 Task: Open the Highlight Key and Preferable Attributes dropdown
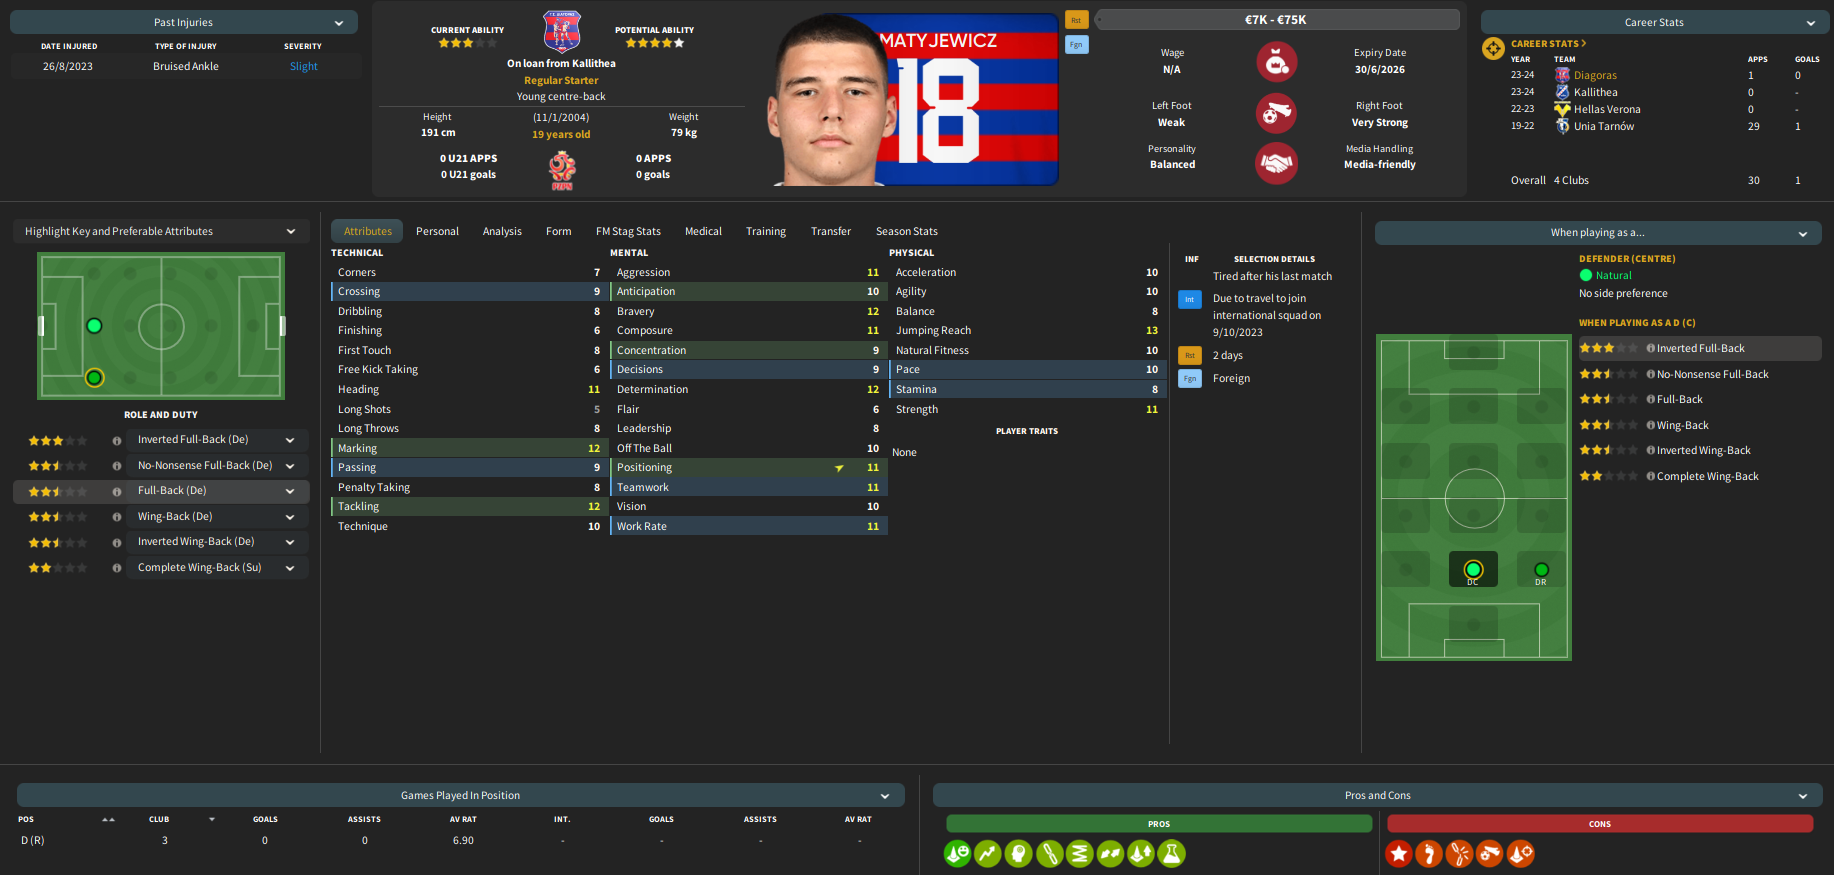[x=160, y=231]
